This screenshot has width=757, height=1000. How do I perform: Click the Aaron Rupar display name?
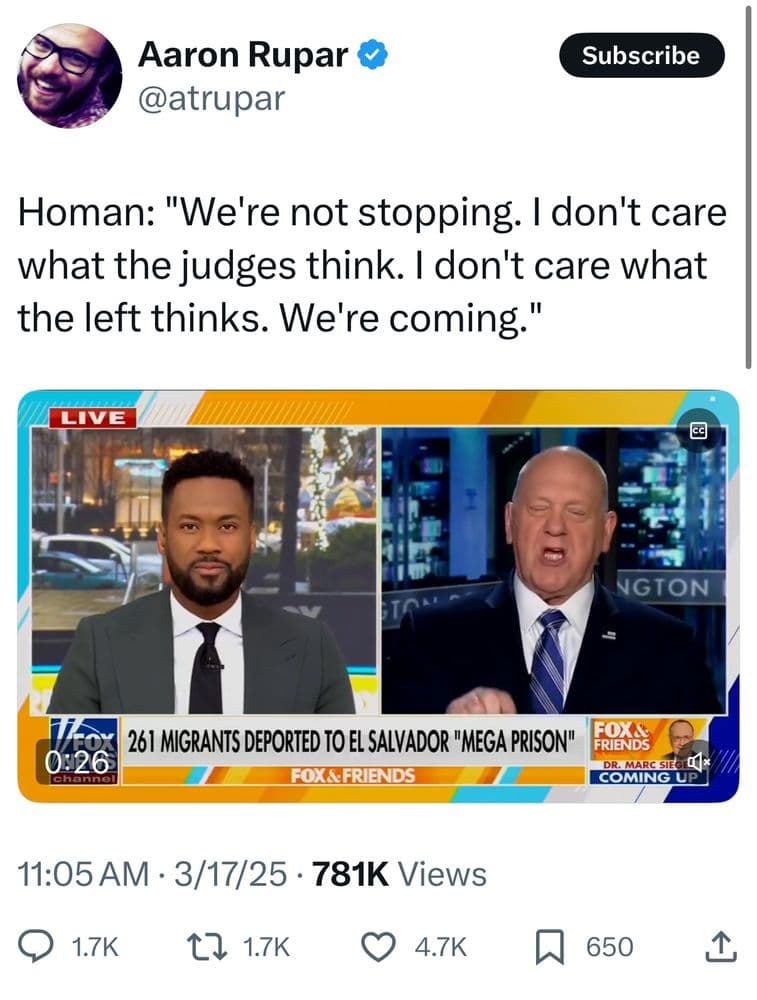pos(243,54)
